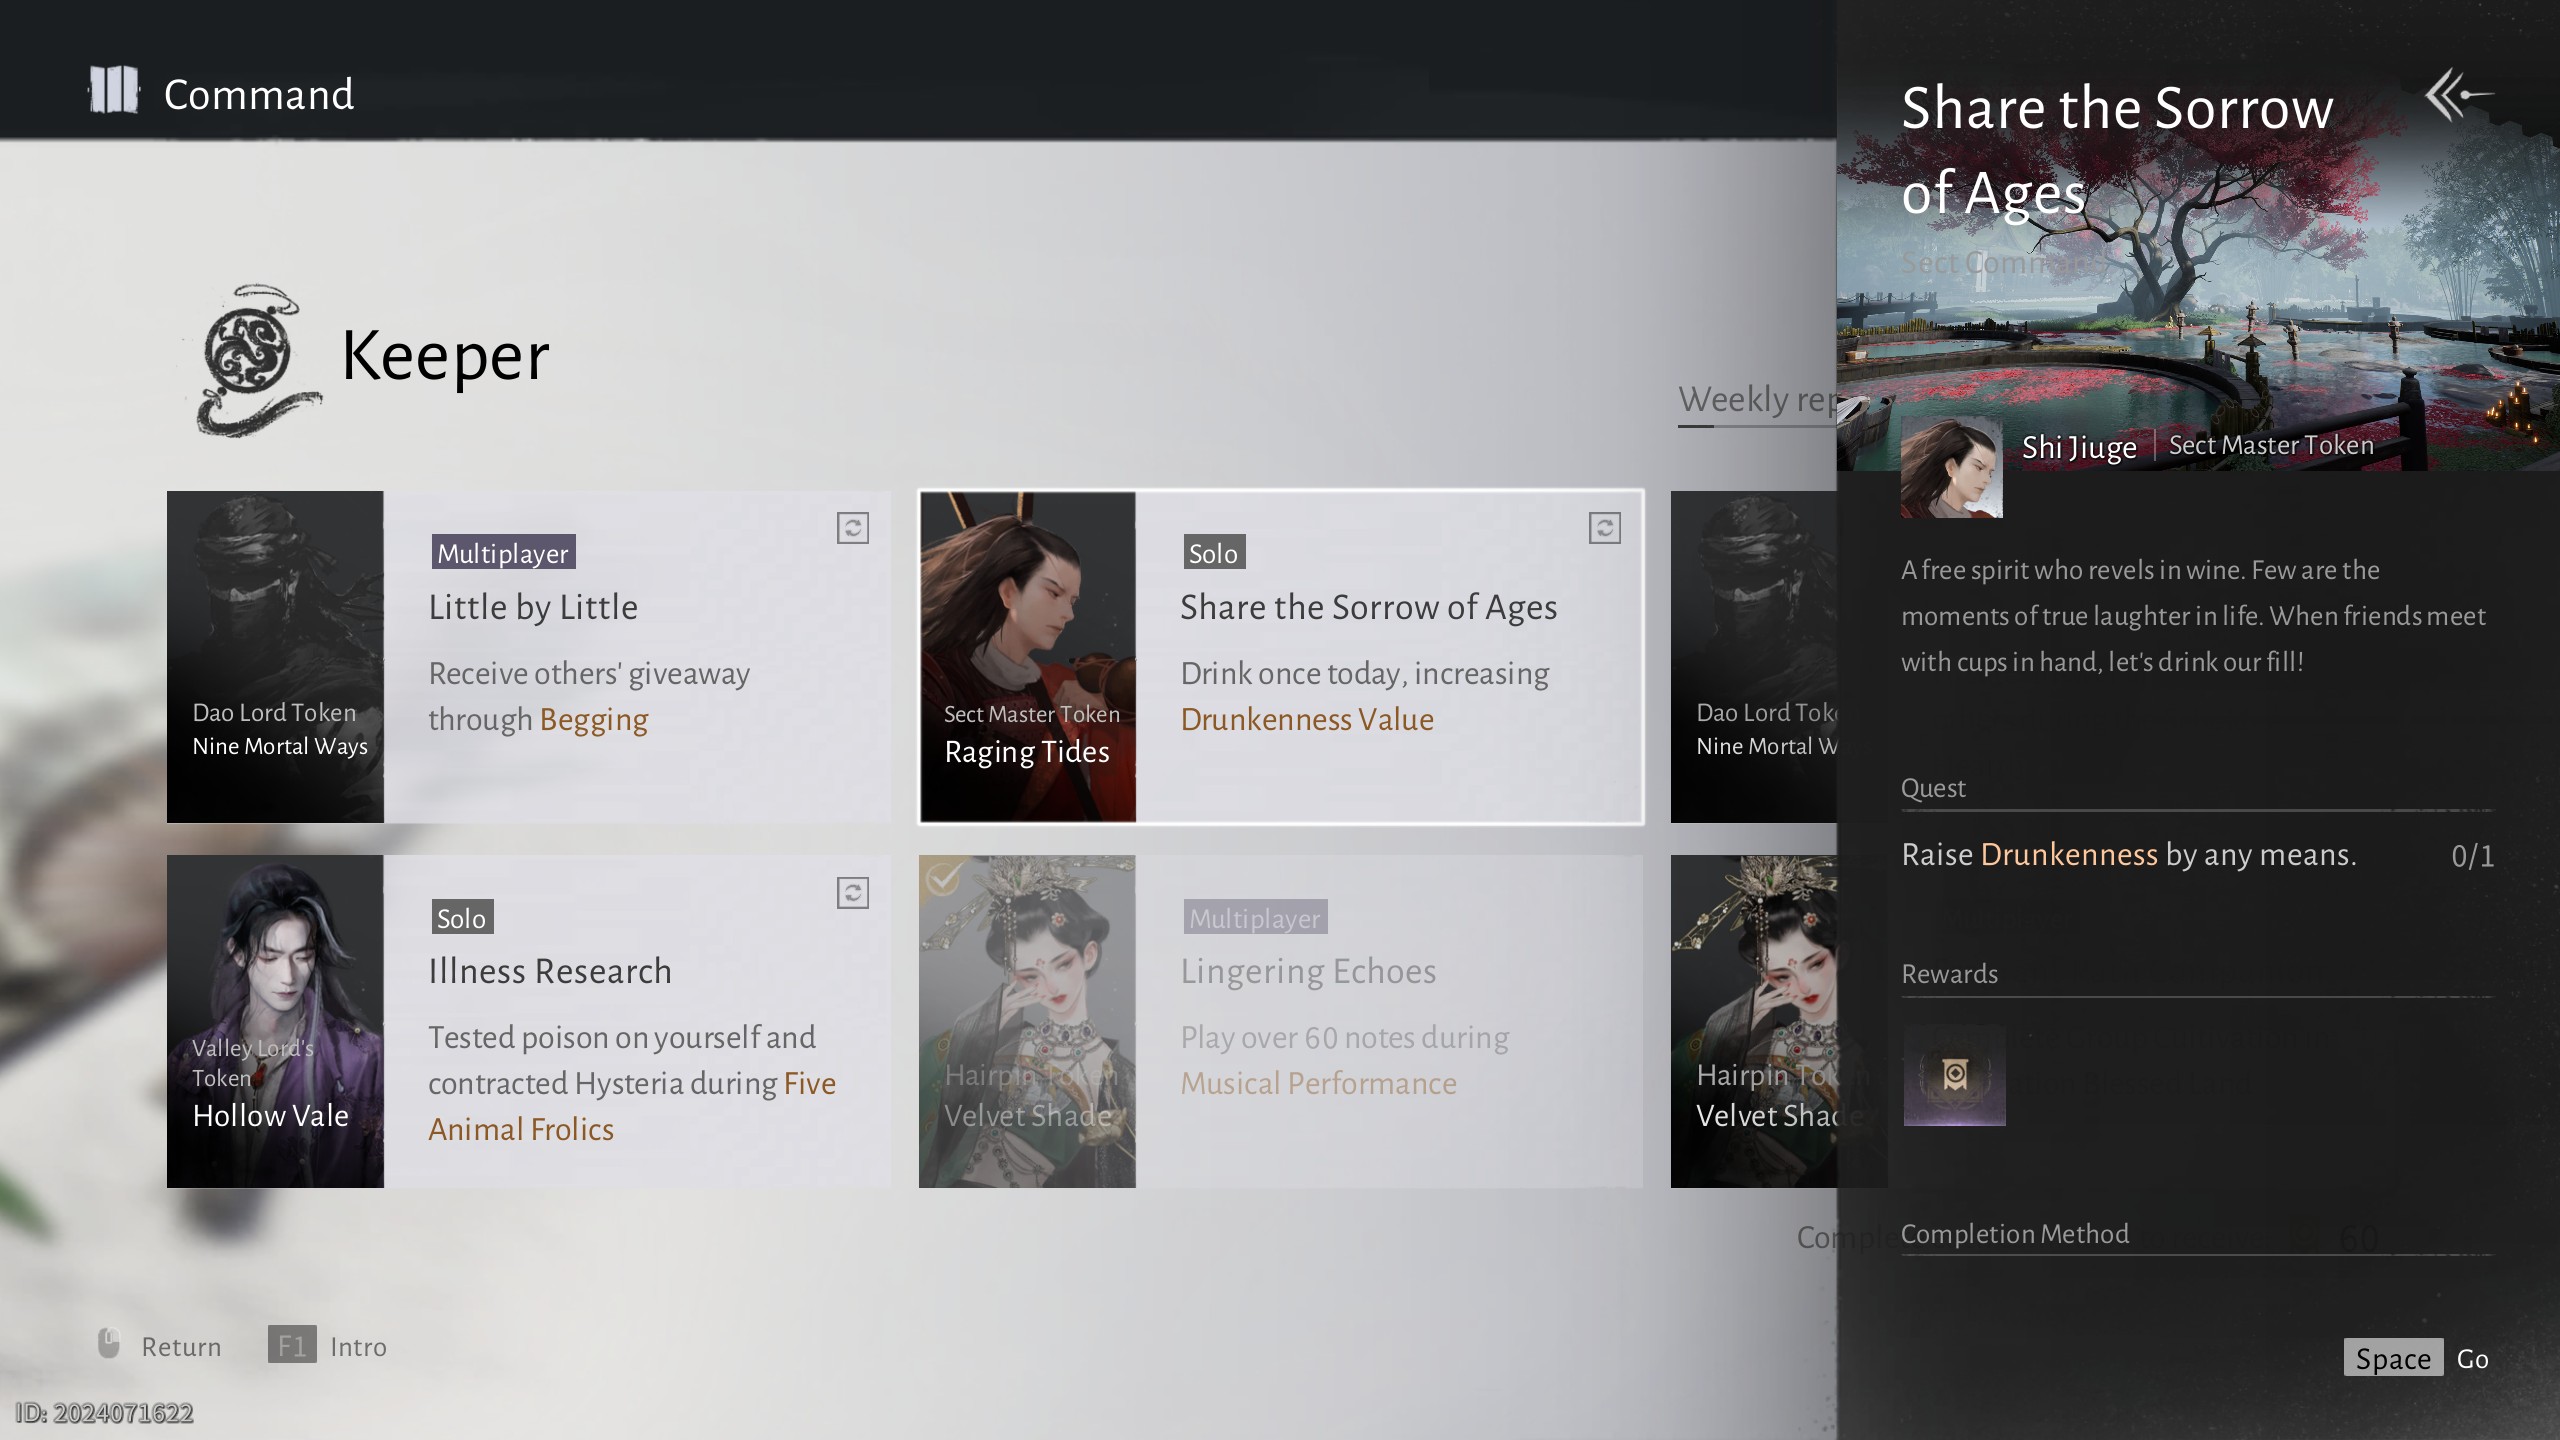Screen dimensions: 2560x1440
Task: Click the completed checkmark on Lingering Echoes
Action: coord(941,879)
